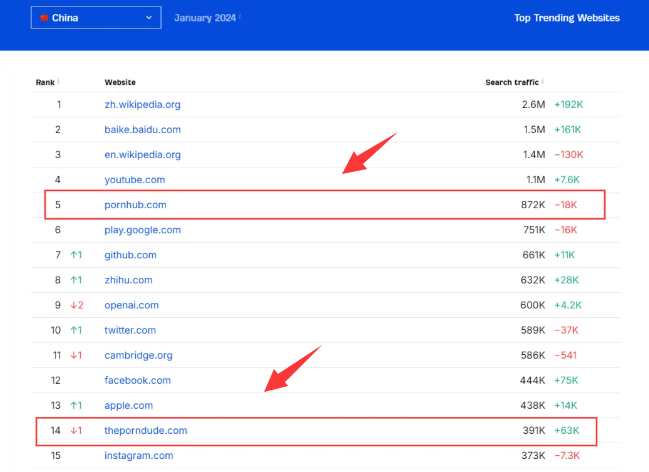Open the China country dropdown
Viewport: 649px width, 472px height.
tap(96, 18)
